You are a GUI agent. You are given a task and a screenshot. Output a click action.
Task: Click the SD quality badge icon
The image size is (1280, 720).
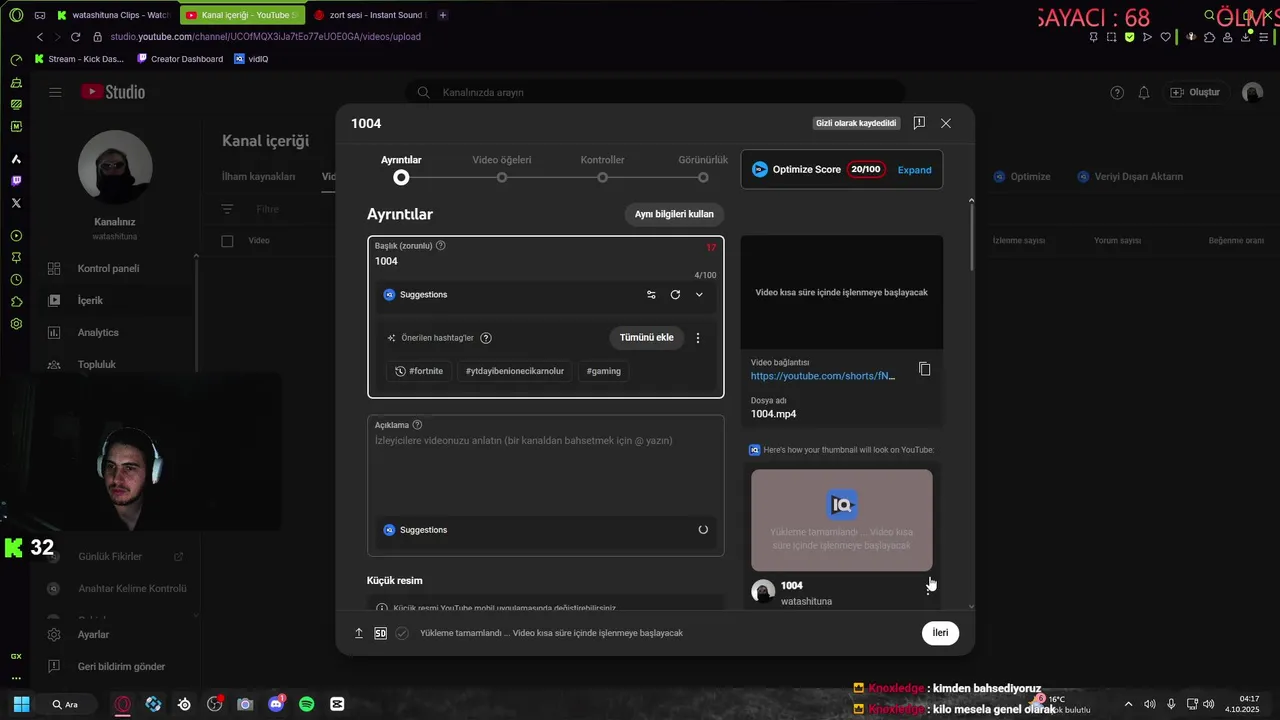coord(381,633)
